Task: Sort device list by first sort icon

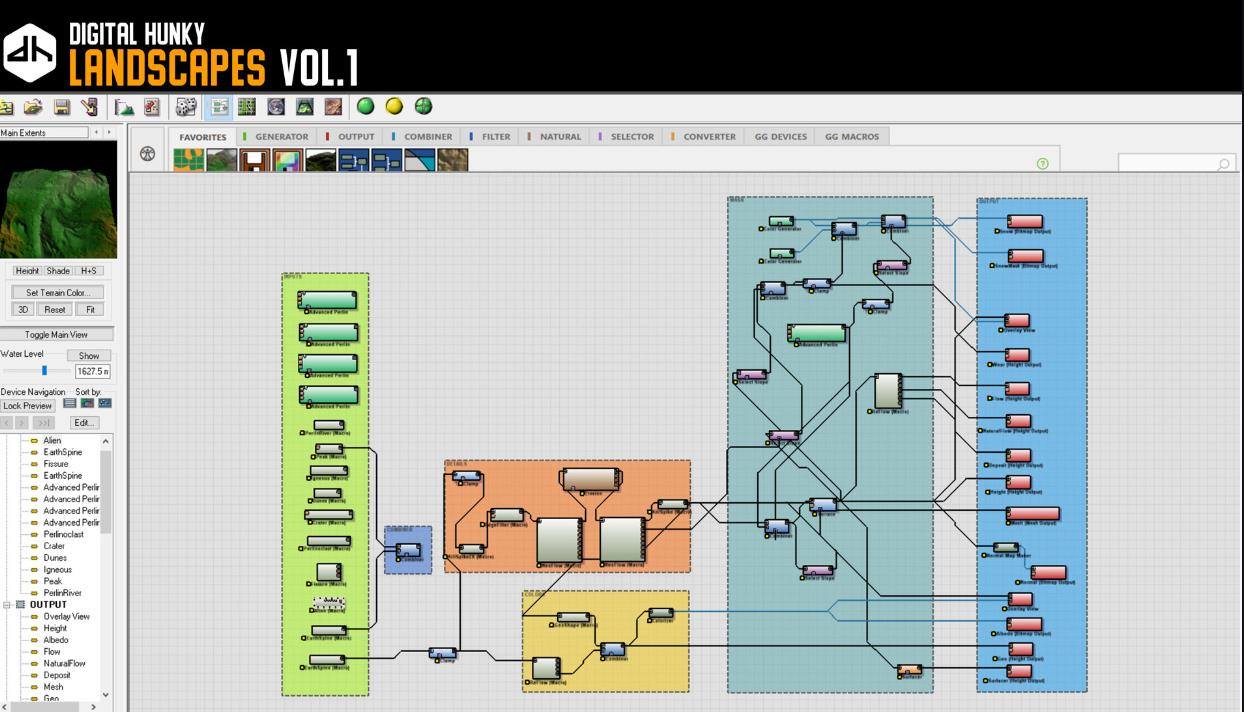Action: (69, 403)
